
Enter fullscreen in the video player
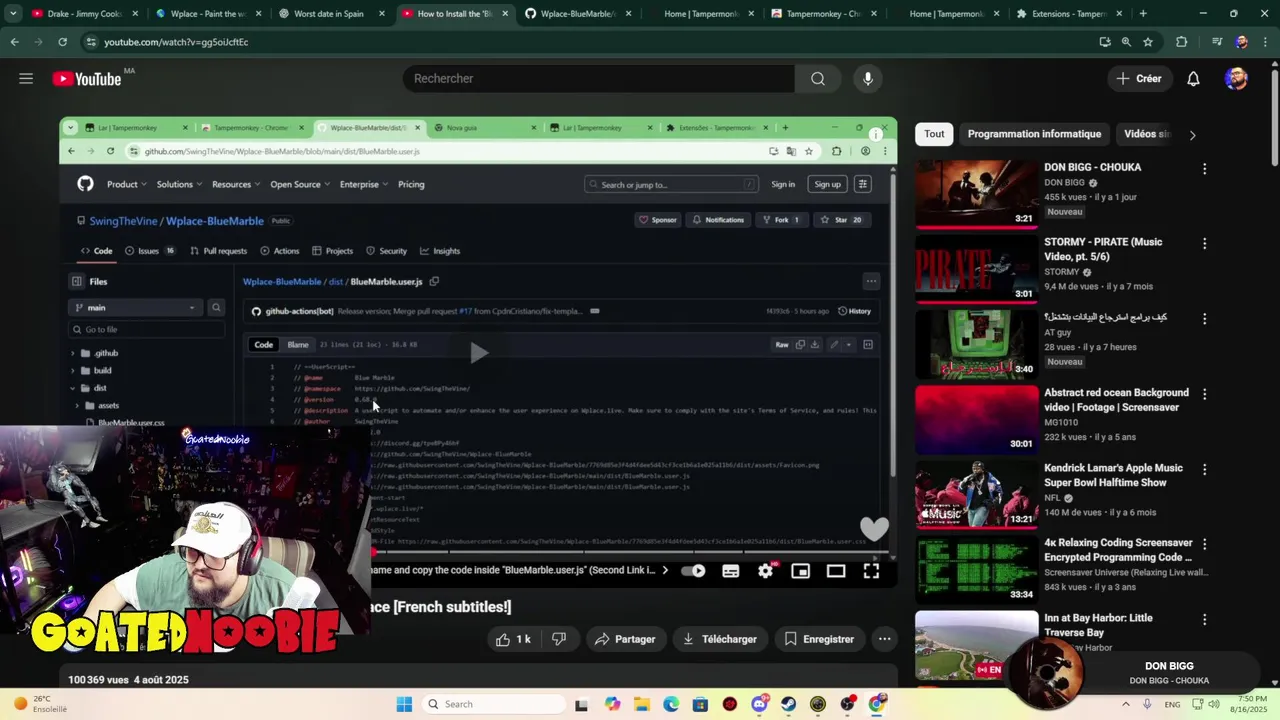[871, 571]
